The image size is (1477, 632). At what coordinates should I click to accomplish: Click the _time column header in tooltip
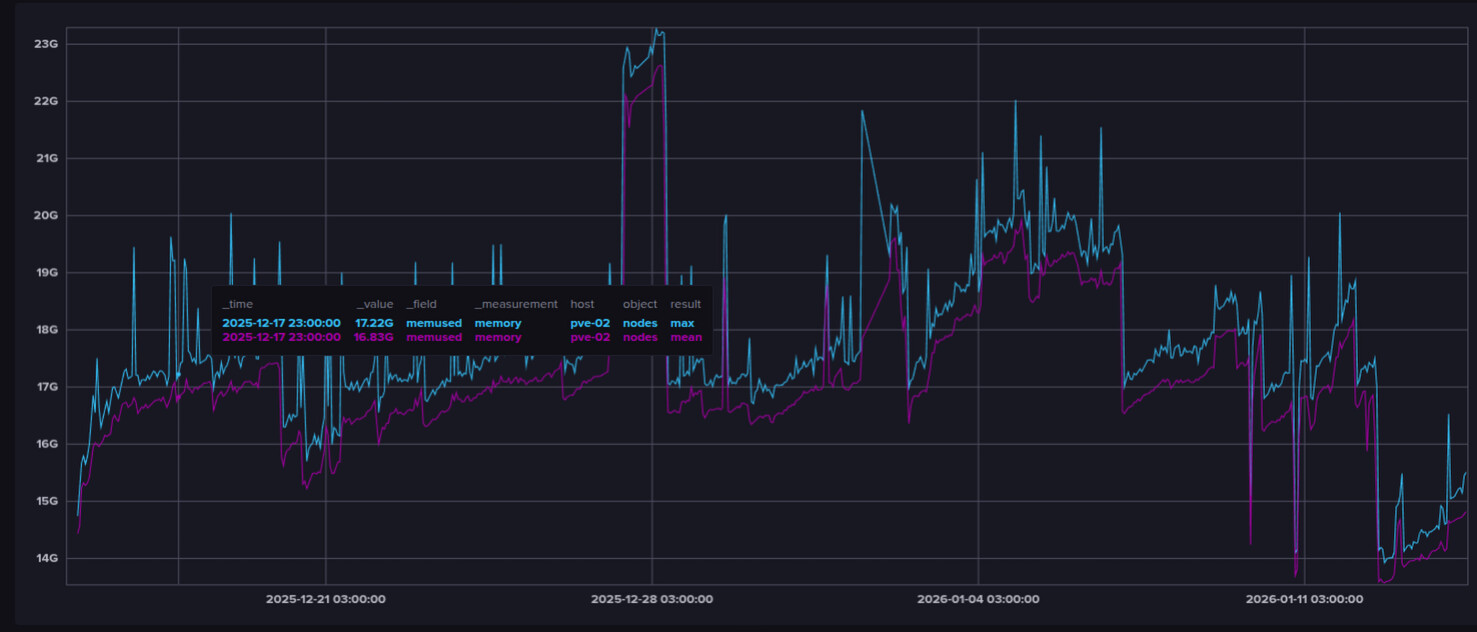pyautogui.click(x=238, y=304)
